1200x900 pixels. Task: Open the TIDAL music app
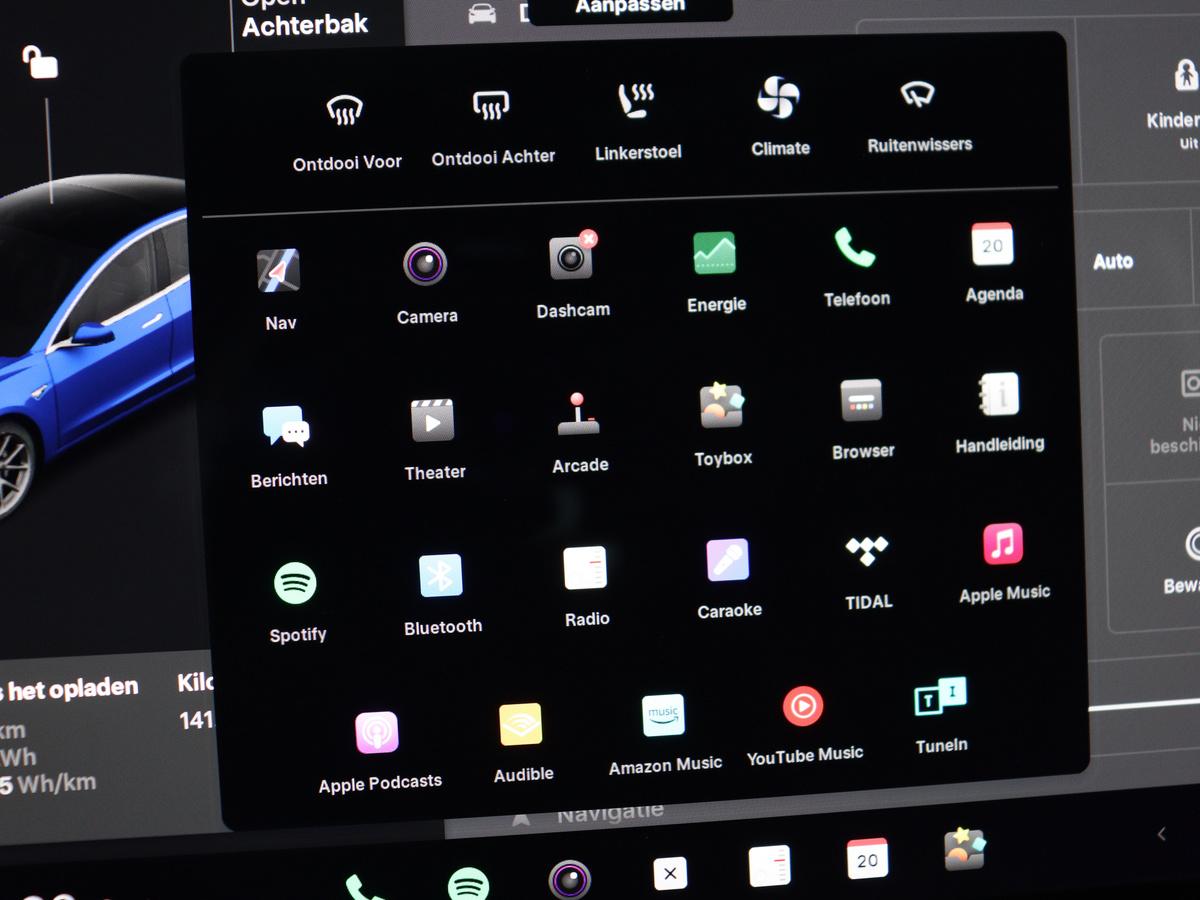(867, 552)
